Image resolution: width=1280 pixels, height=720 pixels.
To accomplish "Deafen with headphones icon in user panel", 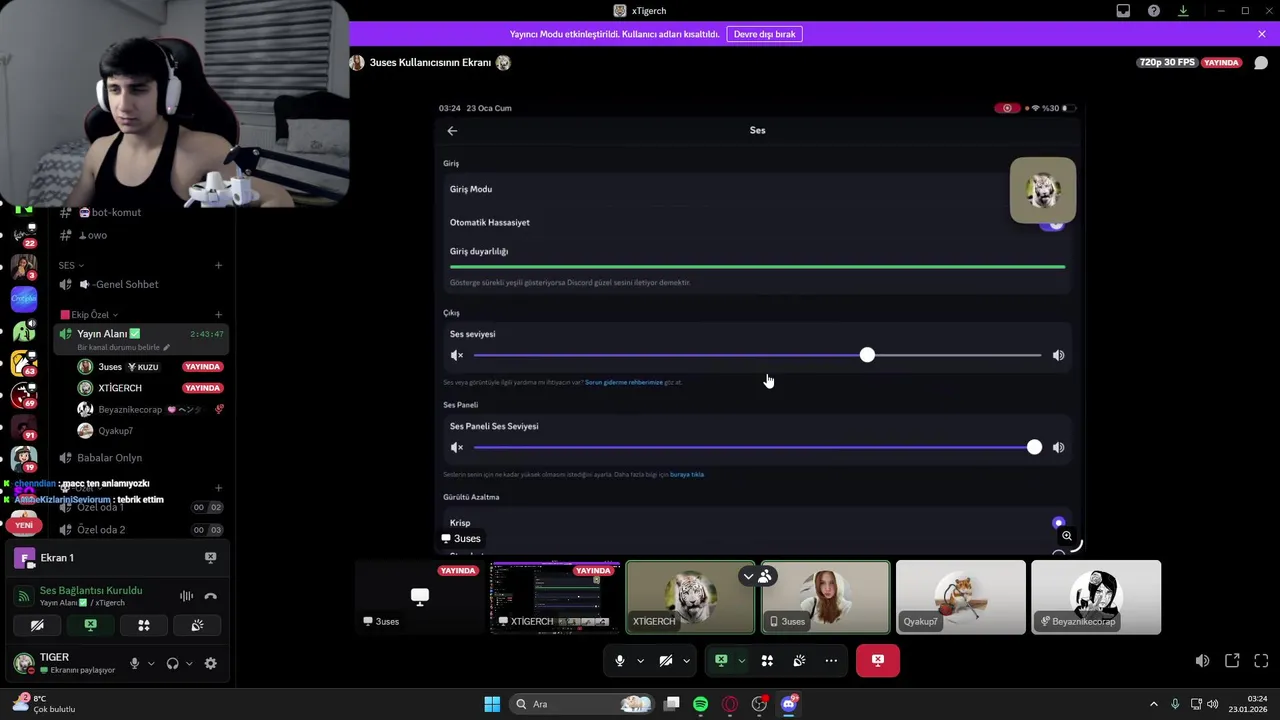I will pyautogui.click(x=172, y=663).
